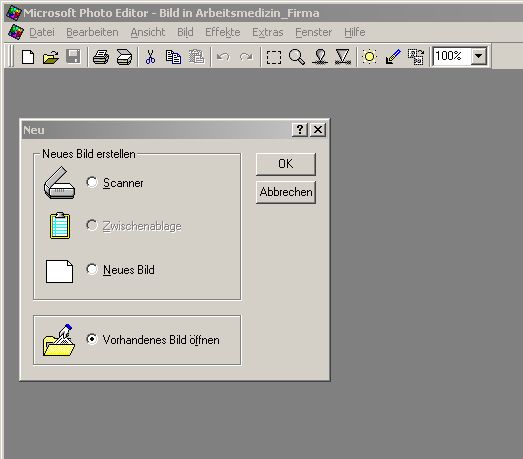Click the scanner picture in dialog
523x459 pixels.
[59, 183]
